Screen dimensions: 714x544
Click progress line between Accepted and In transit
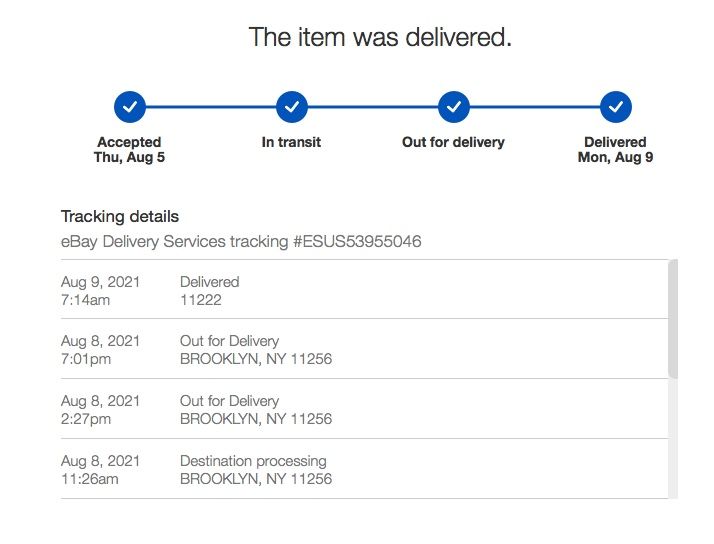tap(210, 106)
